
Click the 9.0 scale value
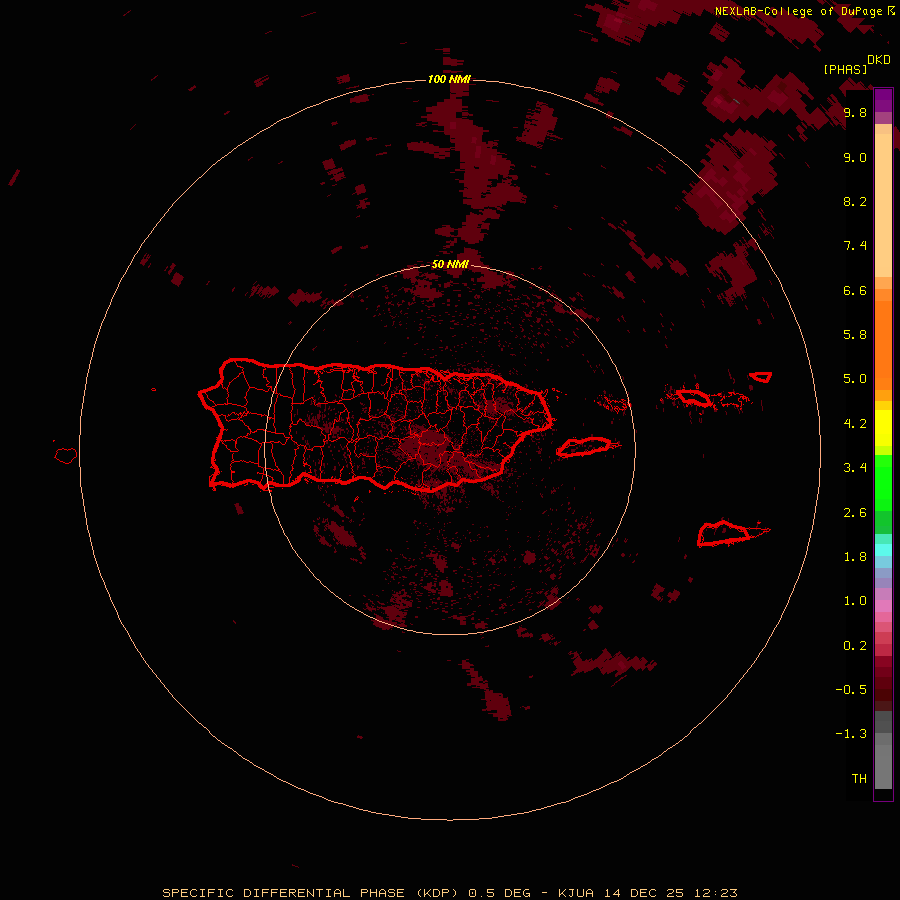tap(855, 157)
